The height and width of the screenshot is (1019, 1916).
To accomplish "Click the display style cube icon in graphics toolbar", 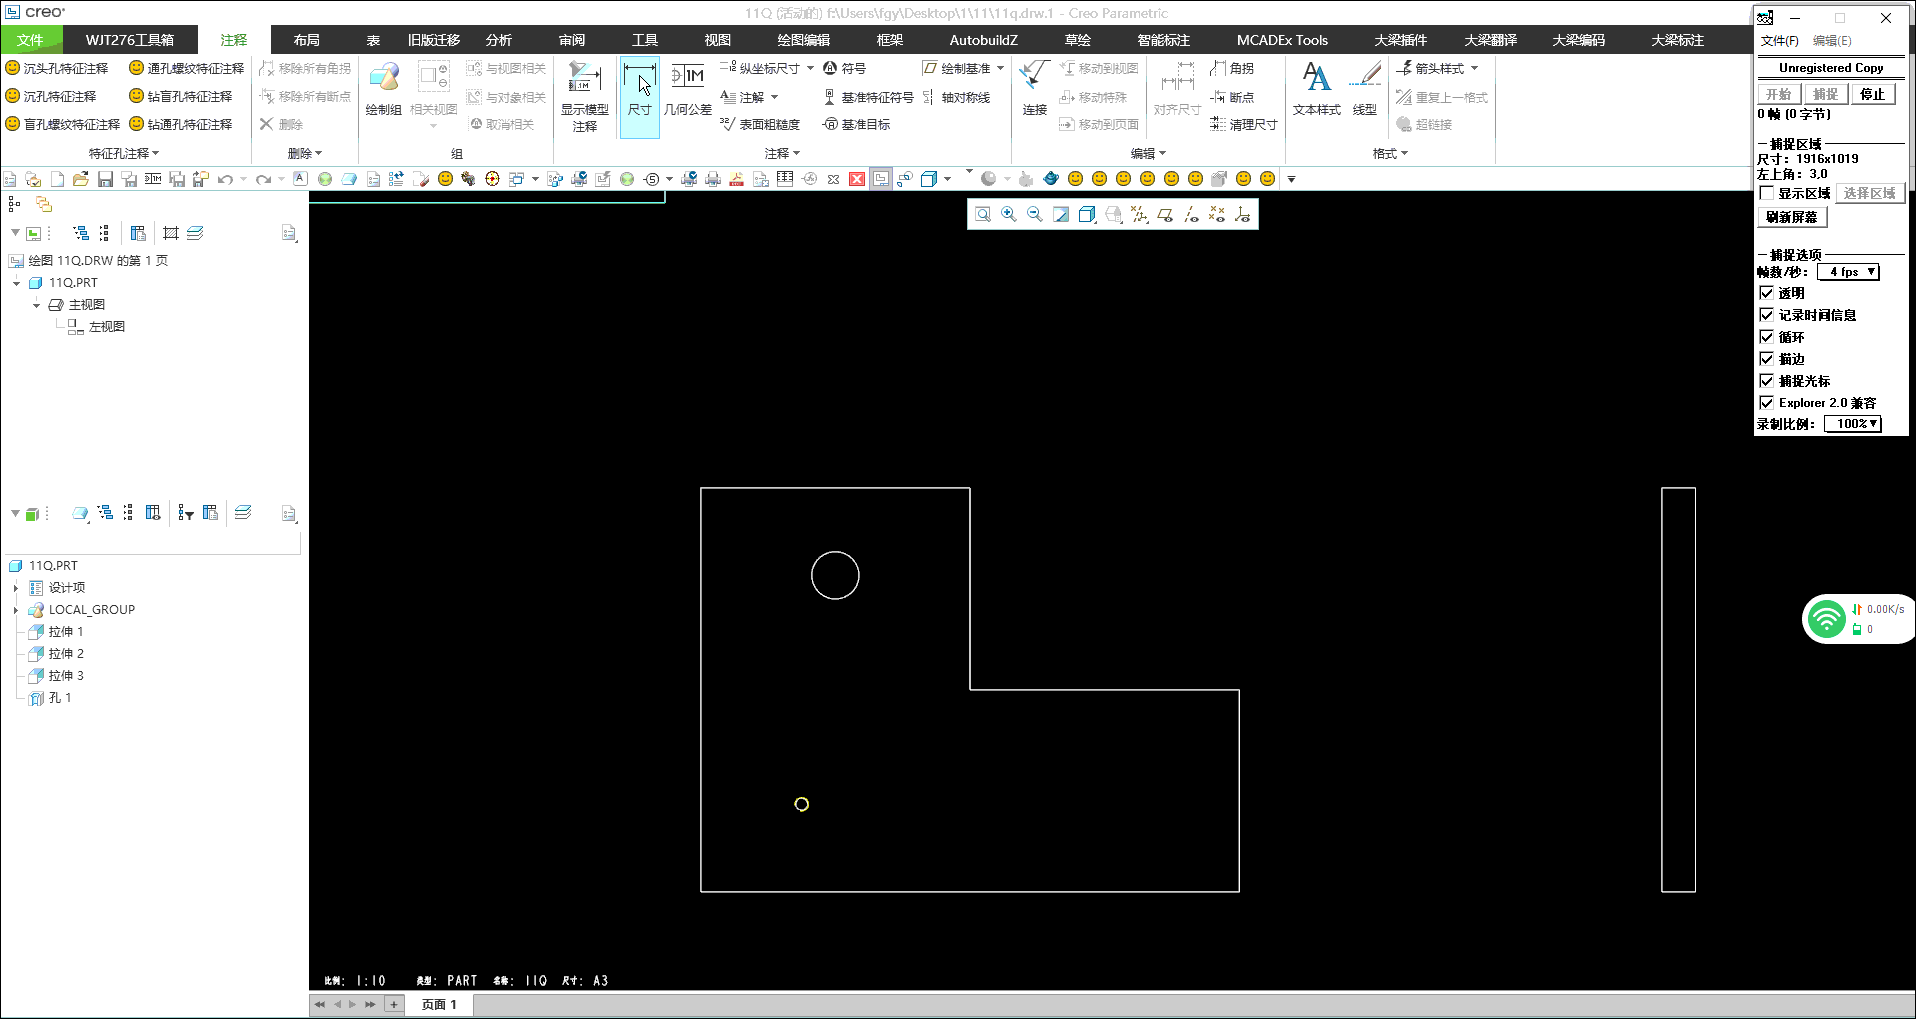I will click(x=1087, y=214).
